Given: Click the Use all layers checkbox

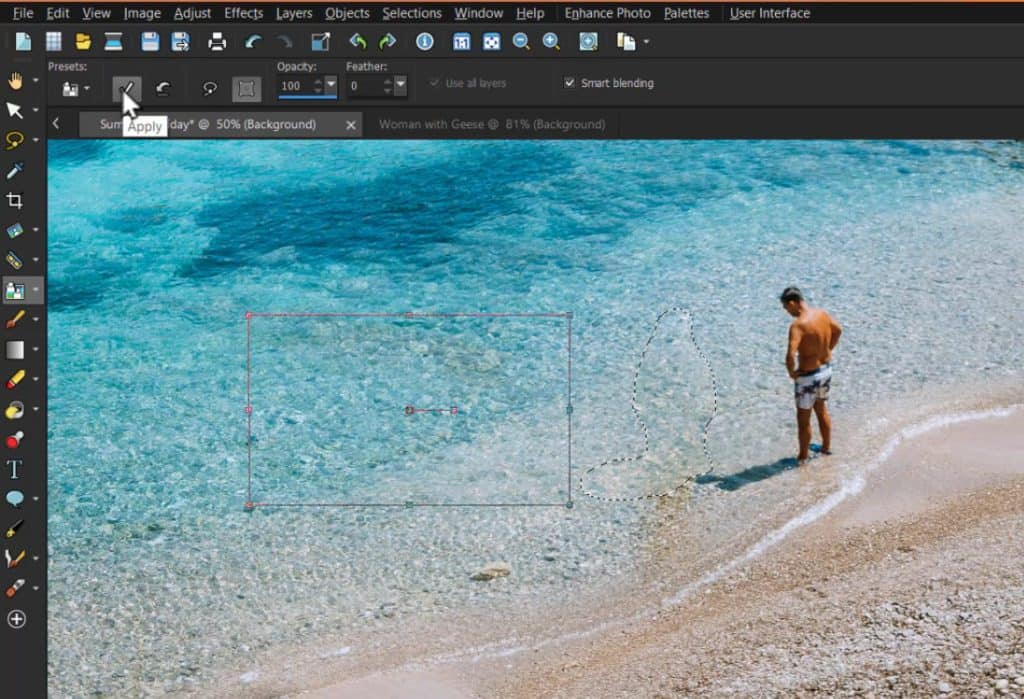Looking at the screenshot, I should (434, 84).
